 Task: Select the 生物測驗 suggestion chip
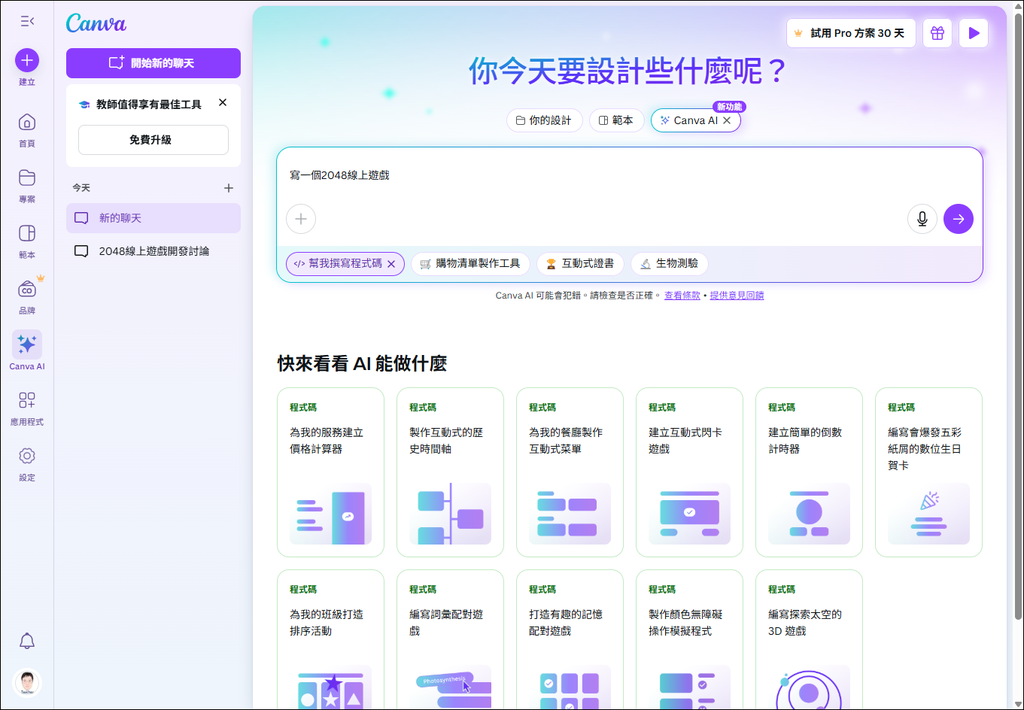point(669,264)
